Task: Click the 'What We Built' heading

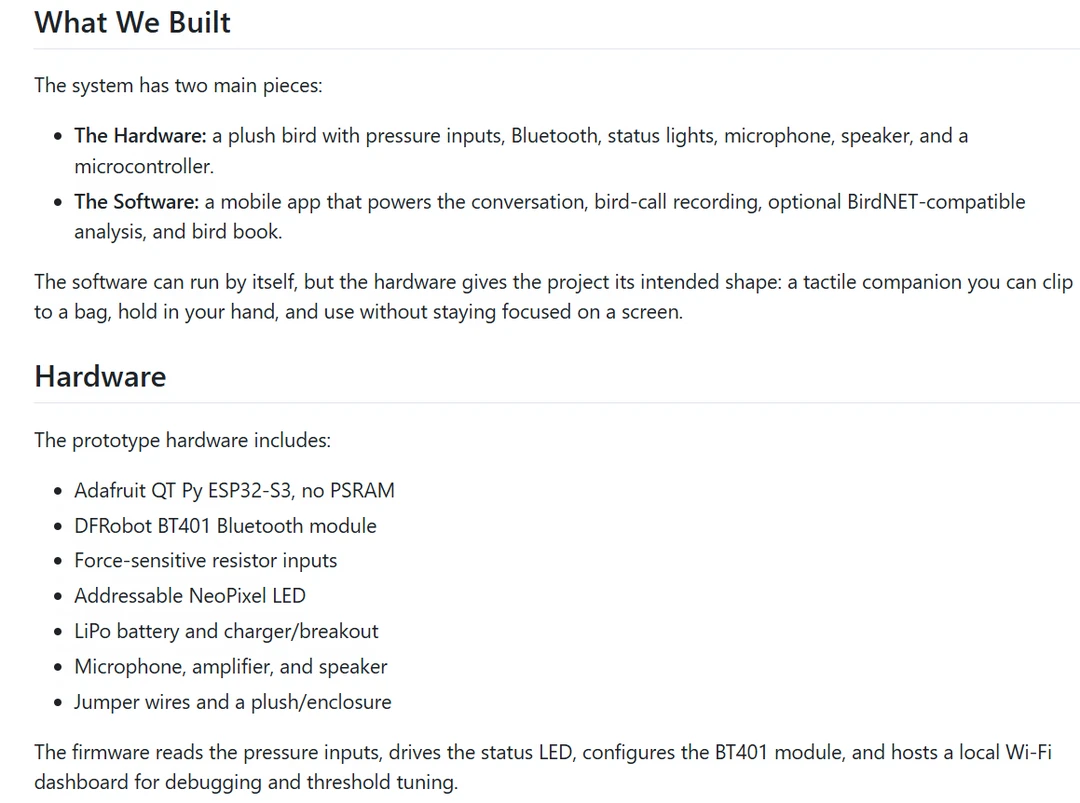Action: [132, 23]
